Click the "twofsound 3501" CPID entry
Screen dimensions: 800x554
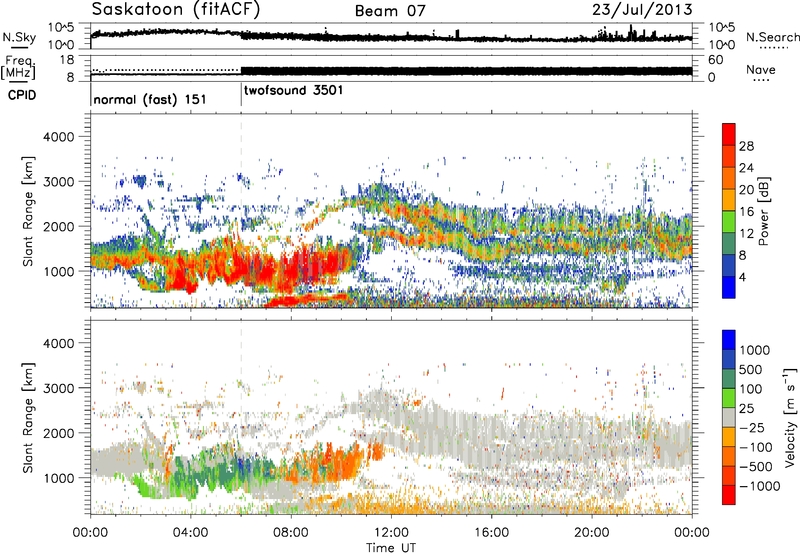tap(293, 90)
